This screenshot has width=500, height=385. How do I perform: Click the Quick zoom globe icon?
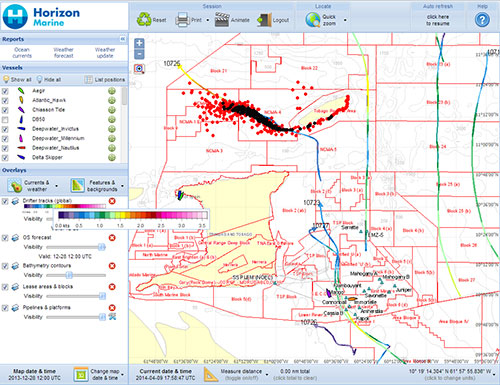point(313,20)
